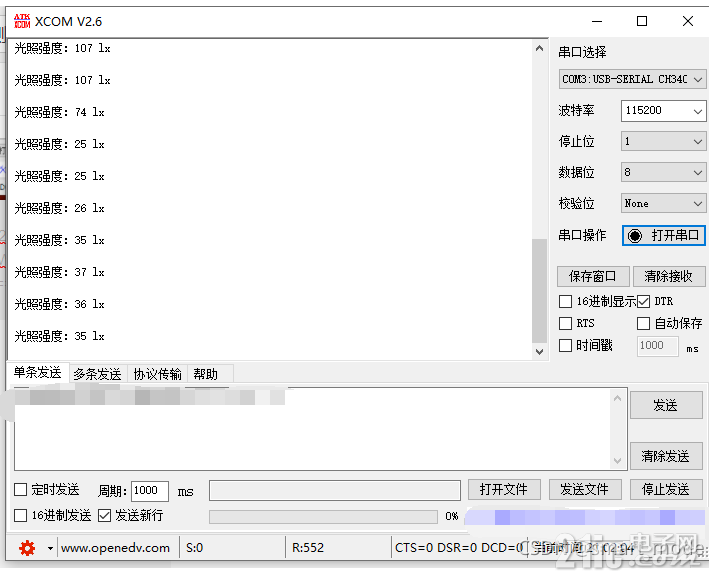Image resolution: width=709 pixels, height=576 pixels.
Task: Click the XCOM app logo icon
Action: (22, 21)
